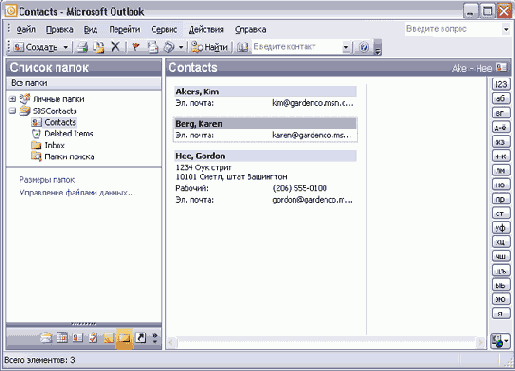Open the Введите контакт dropdown arrow

click(346, 47)
